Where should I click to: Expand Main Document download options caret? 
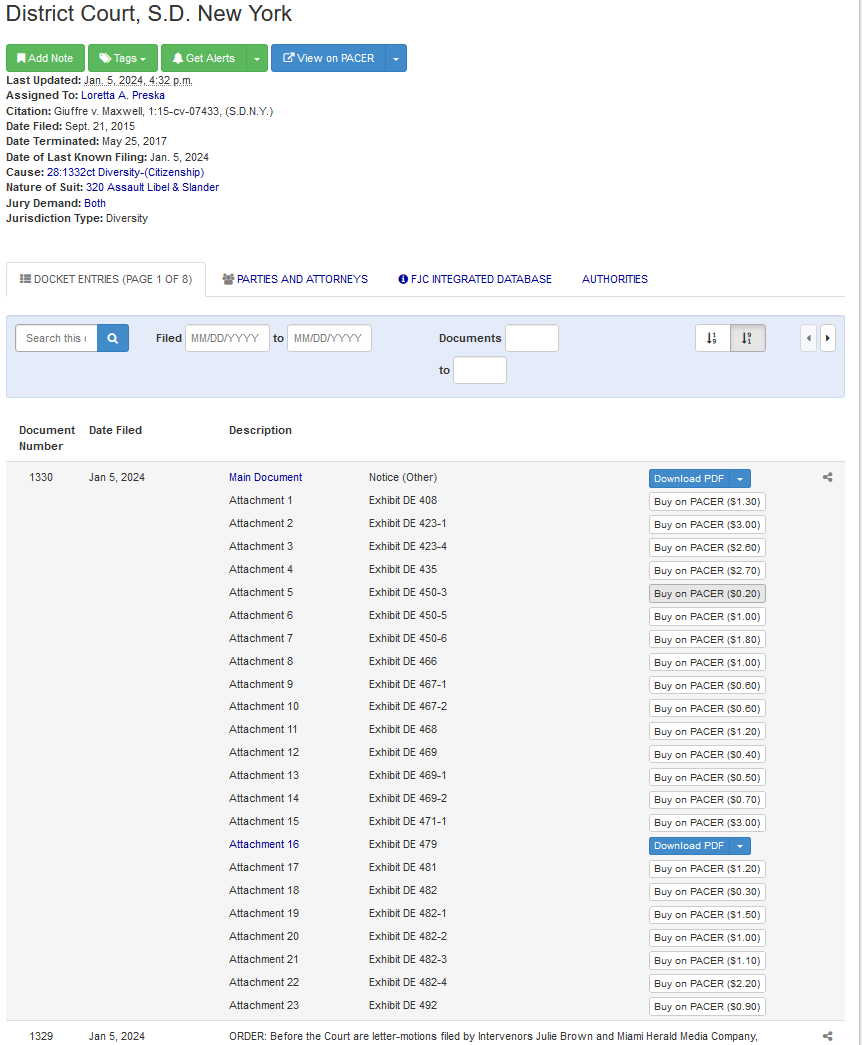pyautogui.click(x=740, y=479)
